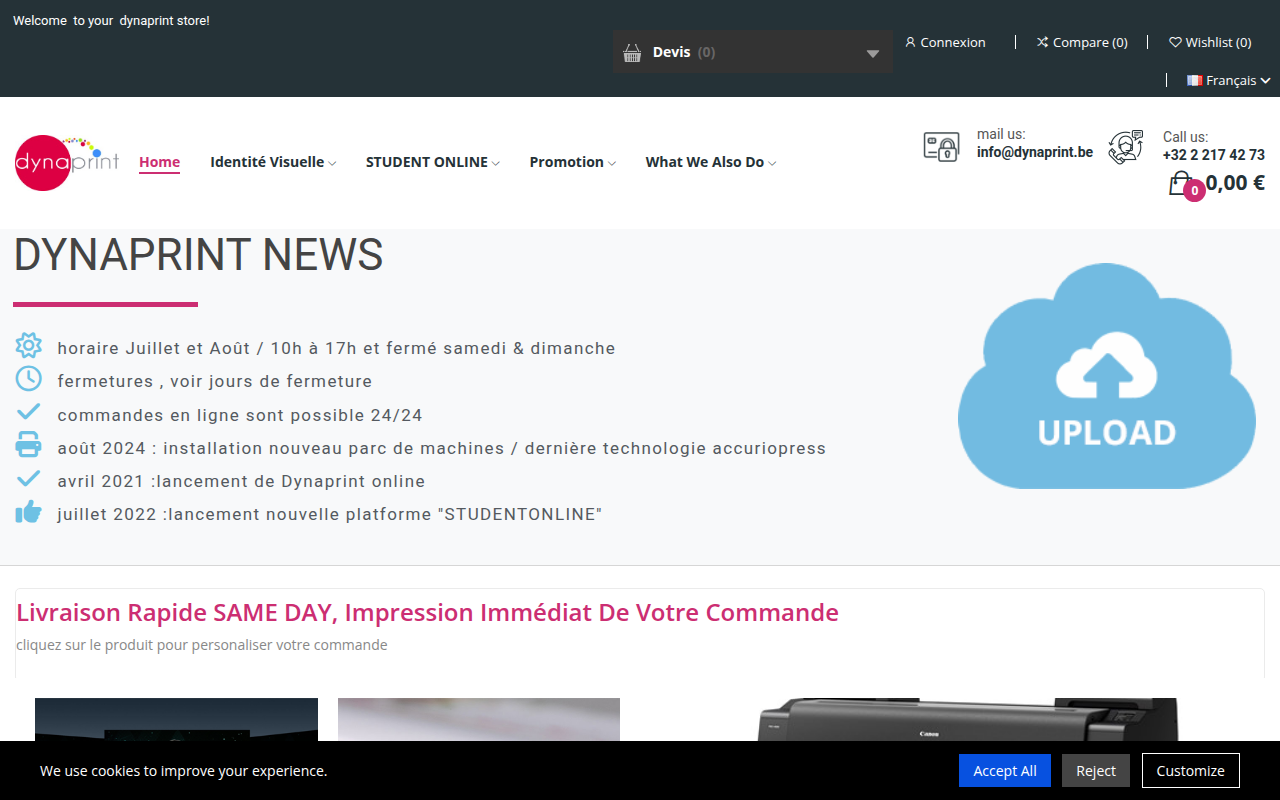
Task: Click the secure payment icon near mail us
Action: [x=941, y=147]
